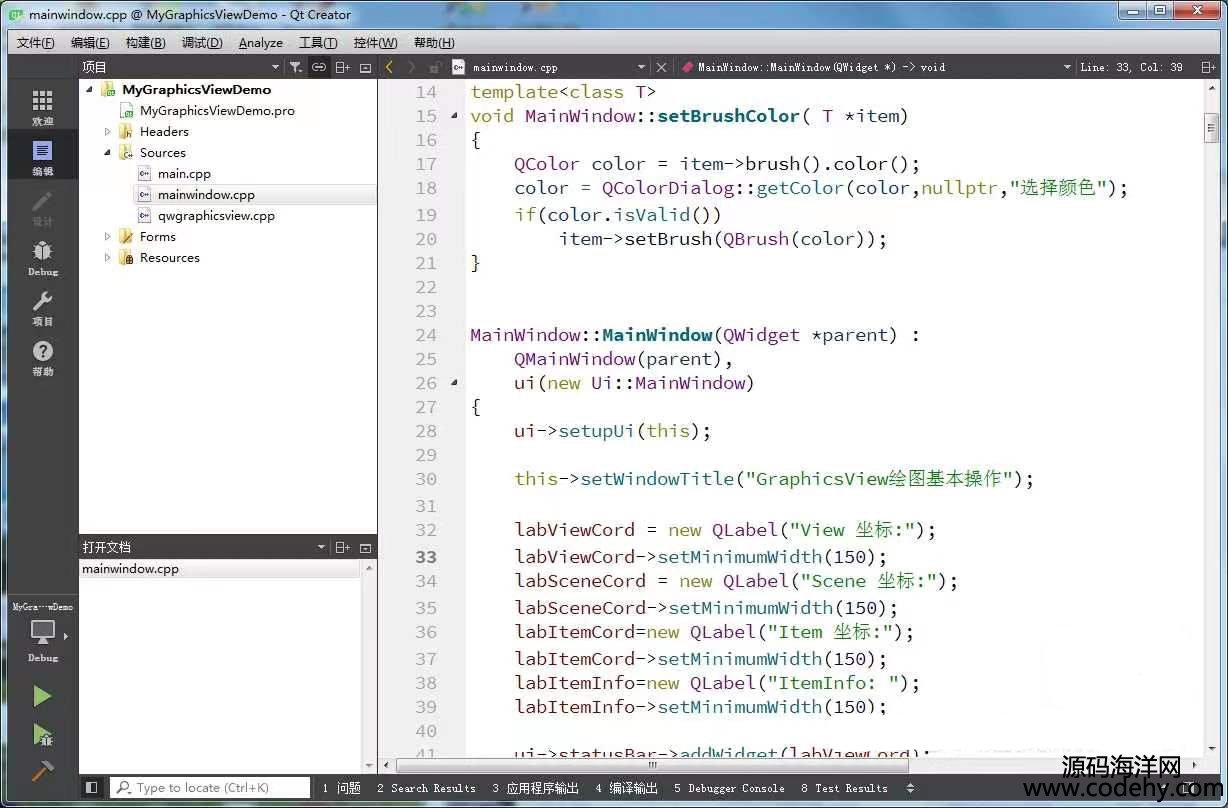Fold the constructor block at line 26
The height and width of the screenshot is (808, 1228).
click(454, 383)
